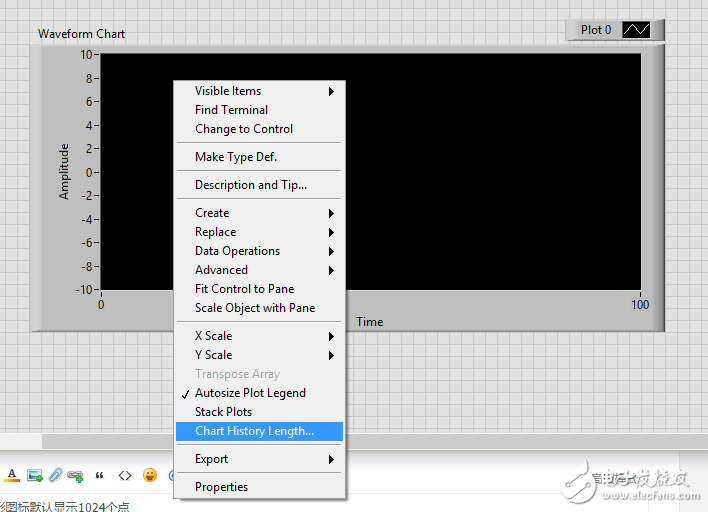708x512 pixels.
Task: Click the Amplitude Y-axis label
Action: [64, 172]
